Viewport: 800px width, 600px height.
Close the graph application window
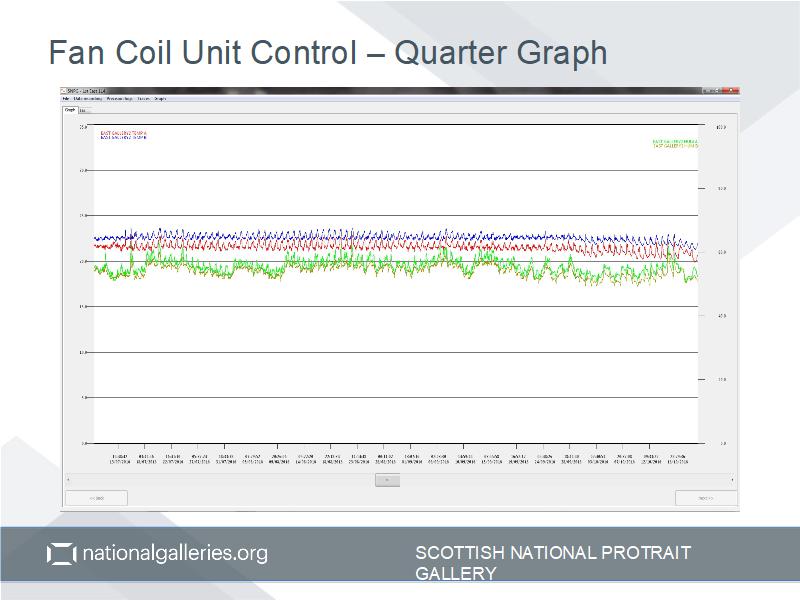[x=733, y=90]
